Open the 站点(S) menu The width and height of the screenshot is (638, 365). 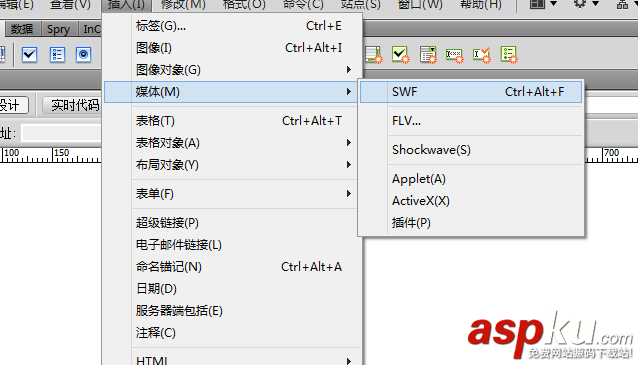click(x=361, y=5)
